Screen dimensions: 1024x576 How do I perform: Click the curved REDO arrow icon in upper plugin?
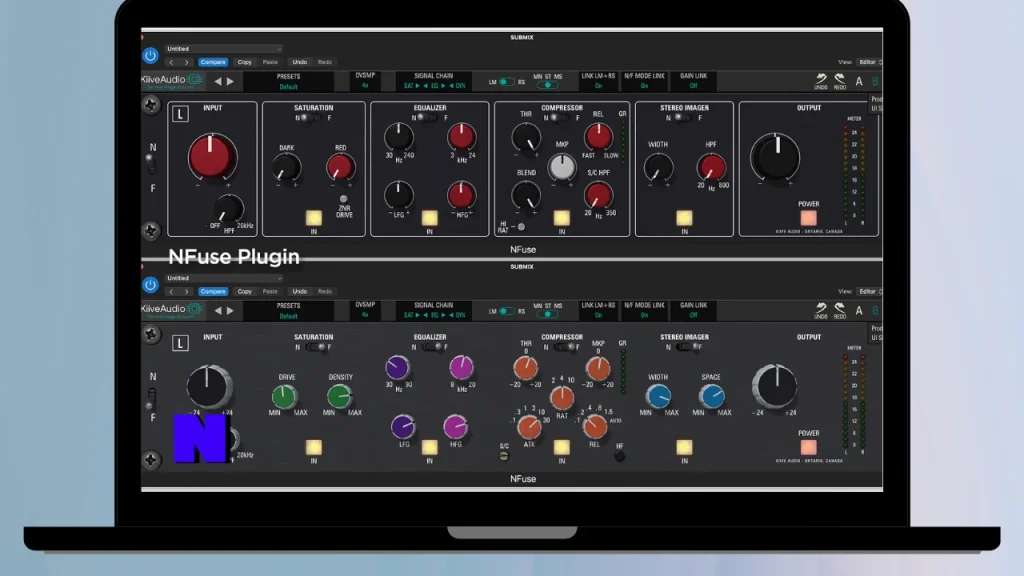coord(840,80)
